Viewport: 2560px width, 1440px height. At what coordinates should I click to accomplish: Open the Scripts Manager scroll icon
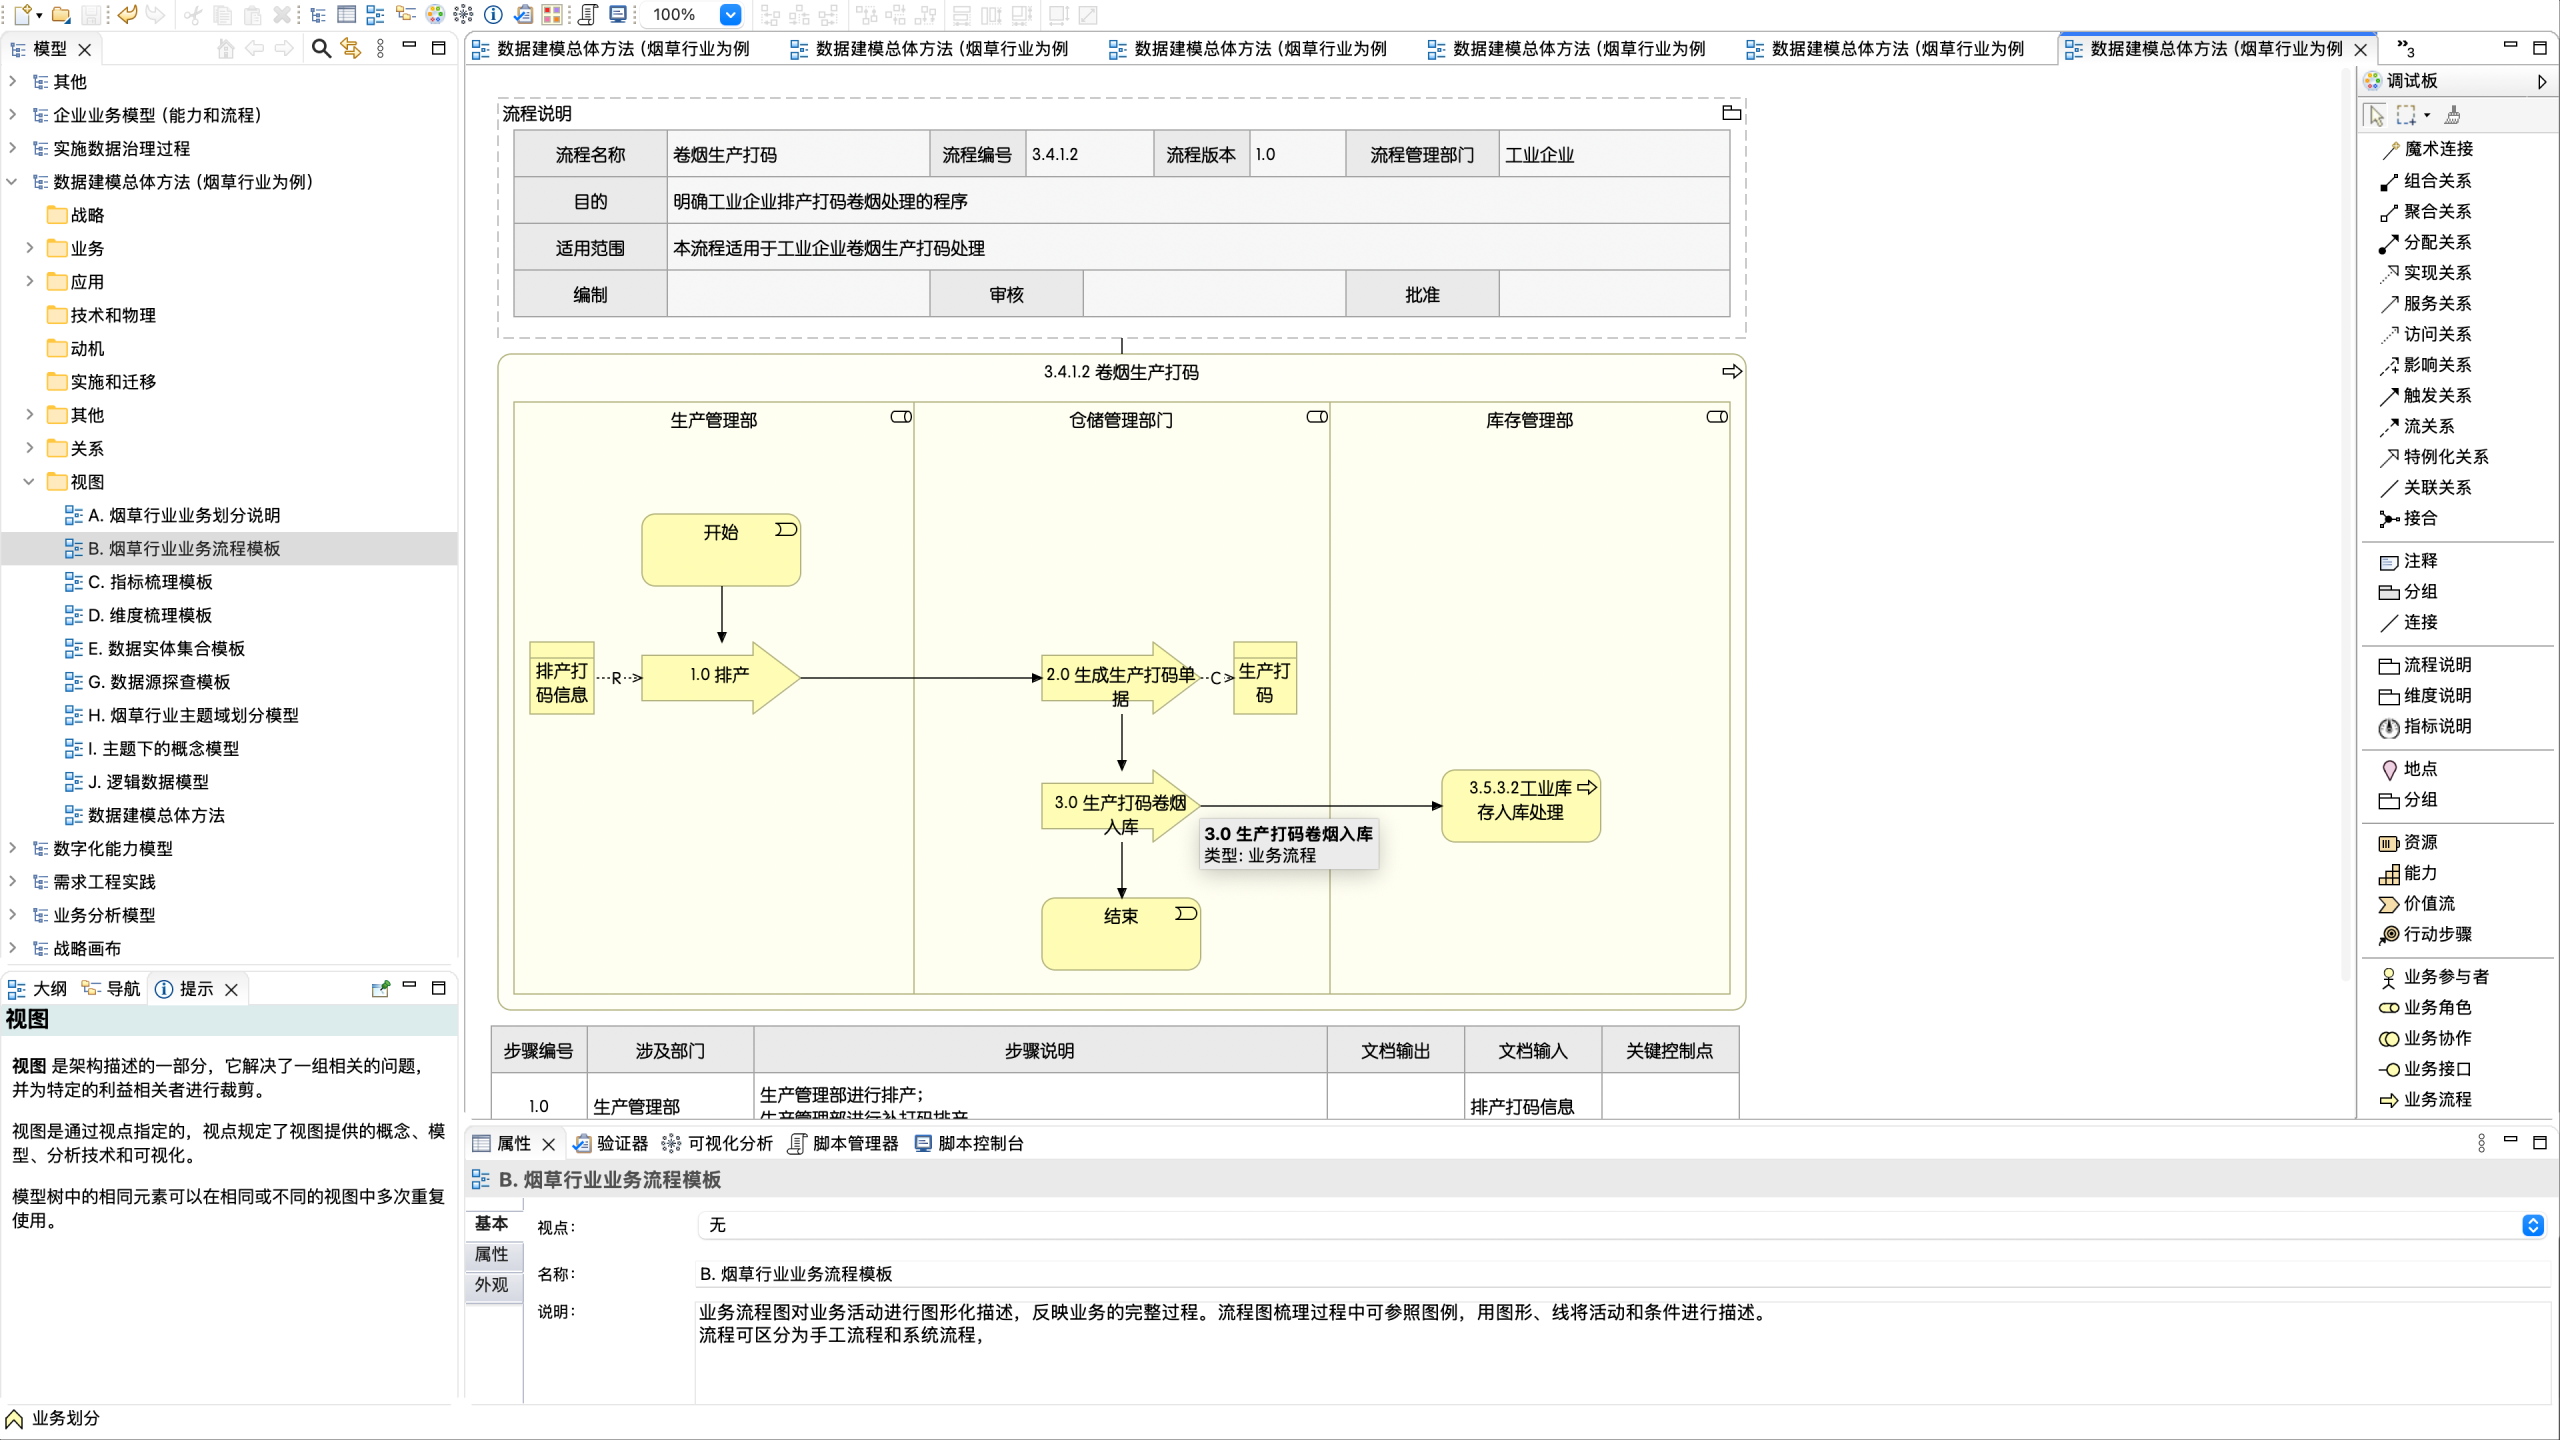coord(588,15)
